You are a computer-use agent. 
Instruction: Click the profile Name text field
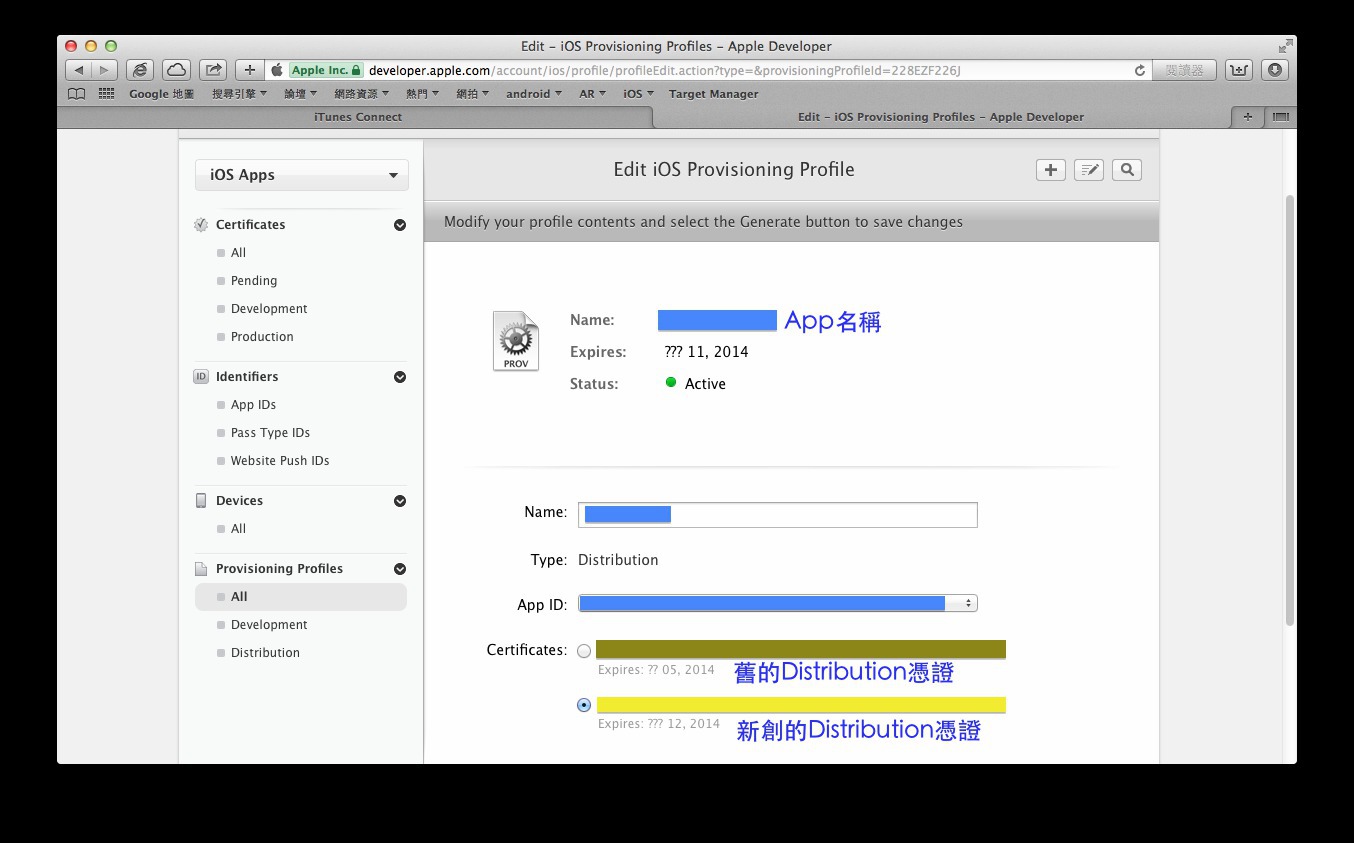pyautogui.click(x=778, y=515)
